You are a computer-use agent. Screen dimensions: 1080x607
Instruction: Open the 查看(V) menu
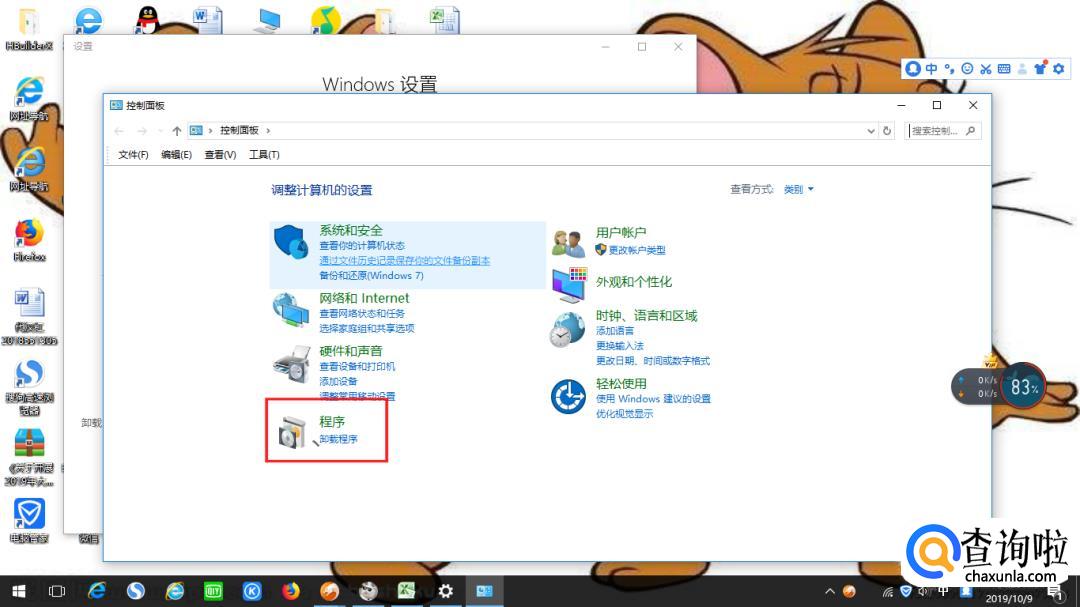220,155
